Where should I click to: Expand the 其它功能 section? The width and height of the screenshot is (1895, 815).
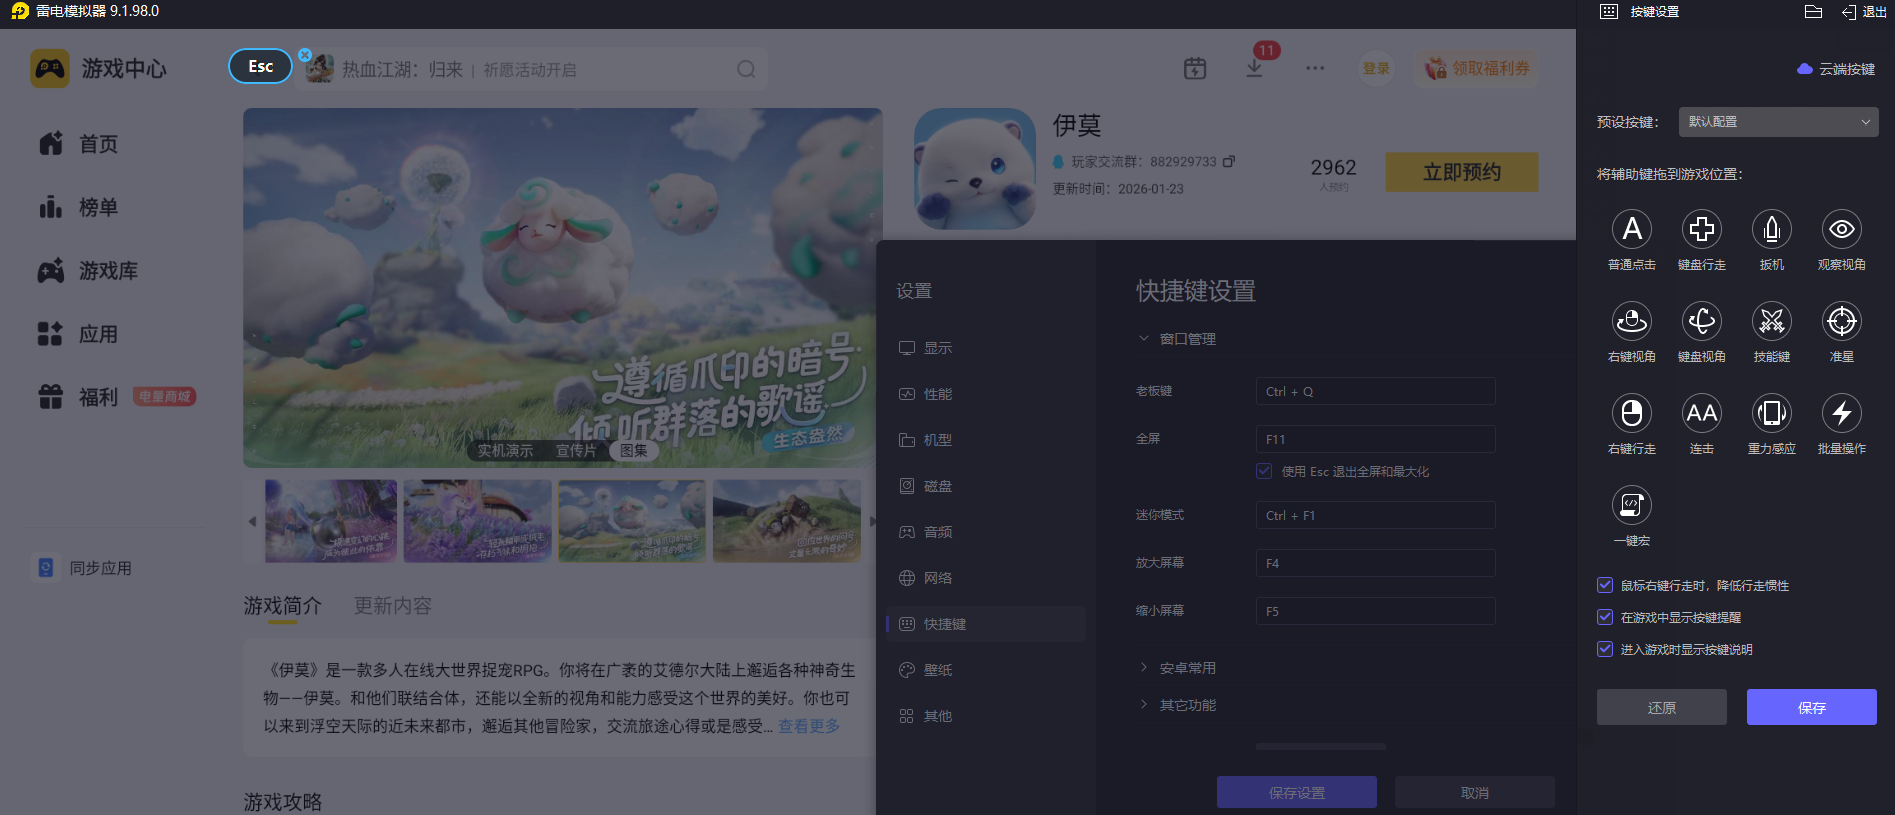(1144, 705)
